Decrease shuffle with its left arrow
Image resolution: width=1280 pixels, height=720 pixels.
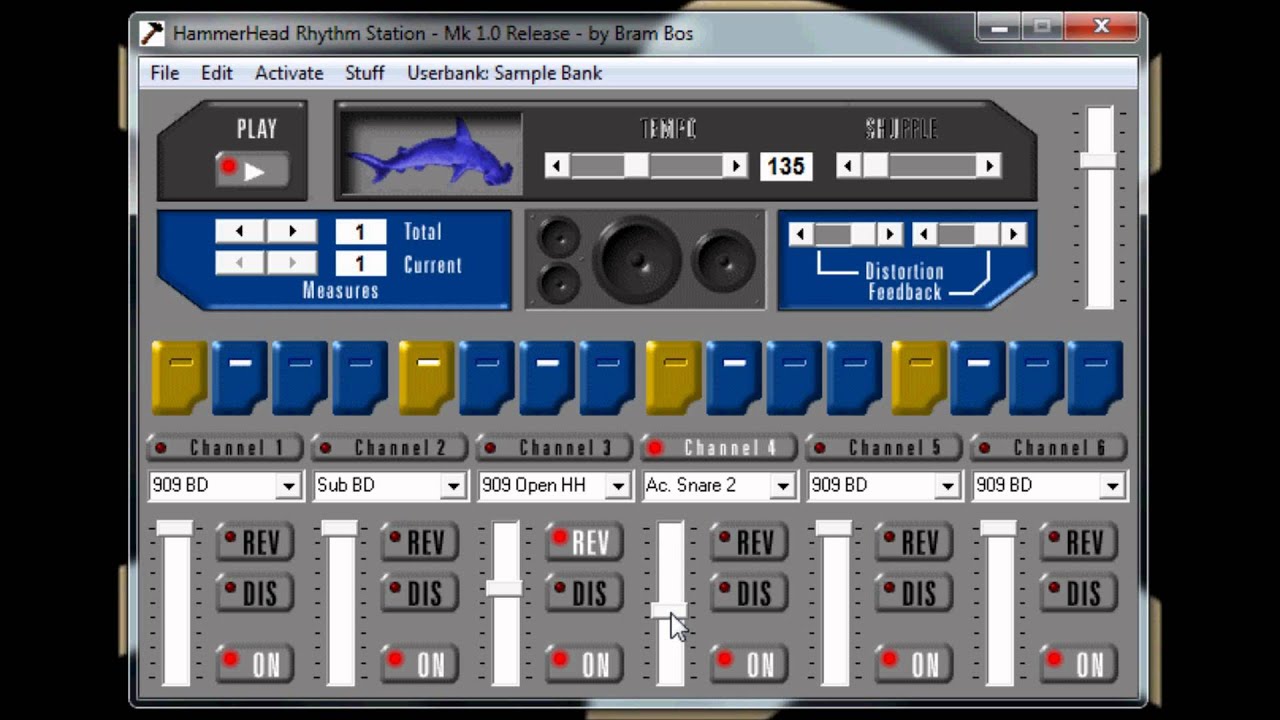[x=849, y=166]
